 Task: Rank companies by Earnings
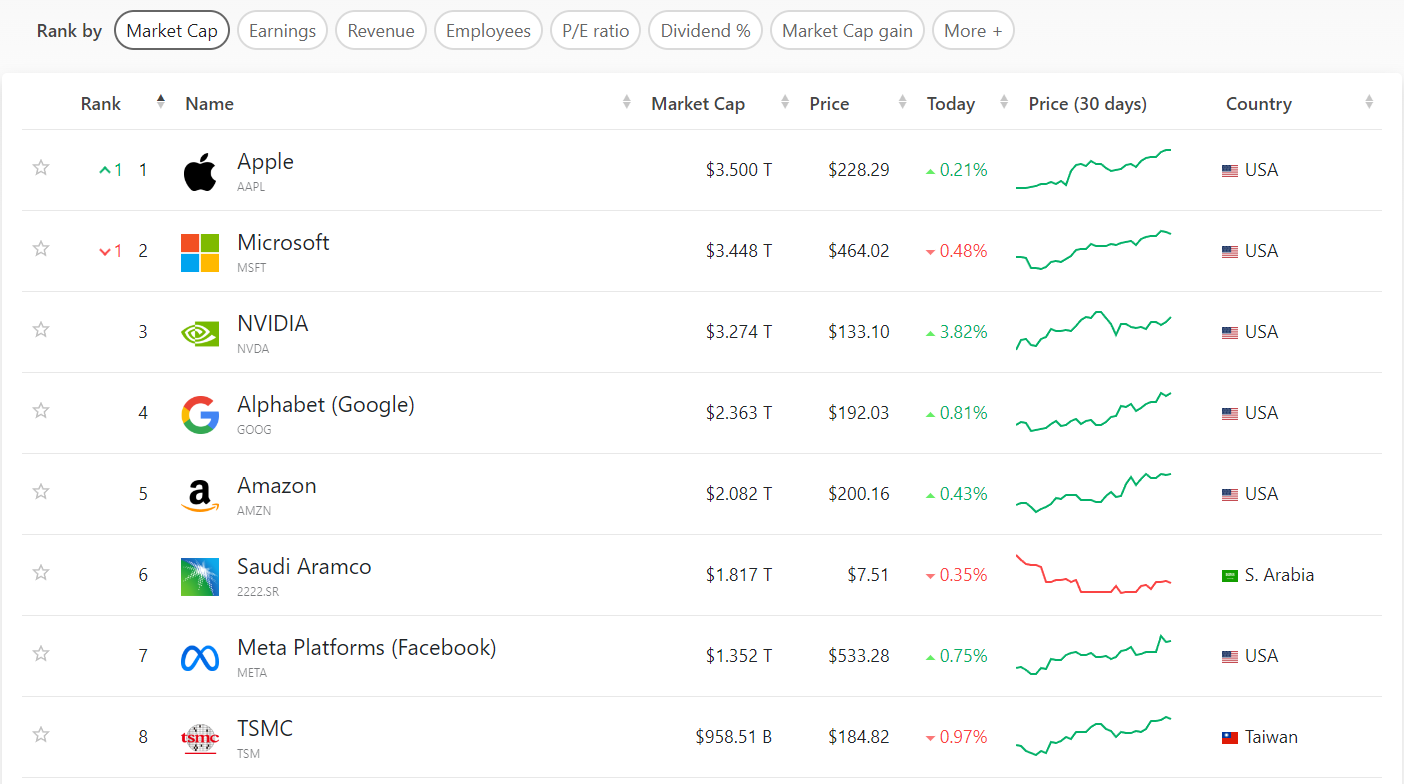pyautogui.click(x=282, y=31)
